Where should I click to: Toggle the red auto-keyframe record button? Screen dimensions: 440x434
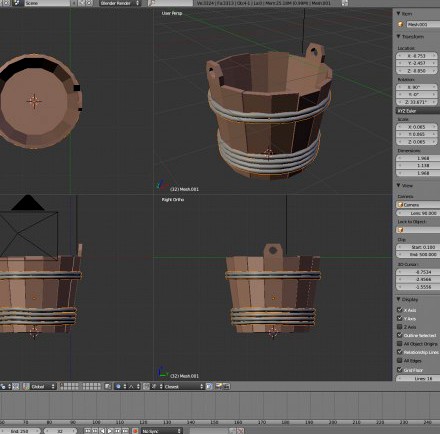tap(135, 431)
